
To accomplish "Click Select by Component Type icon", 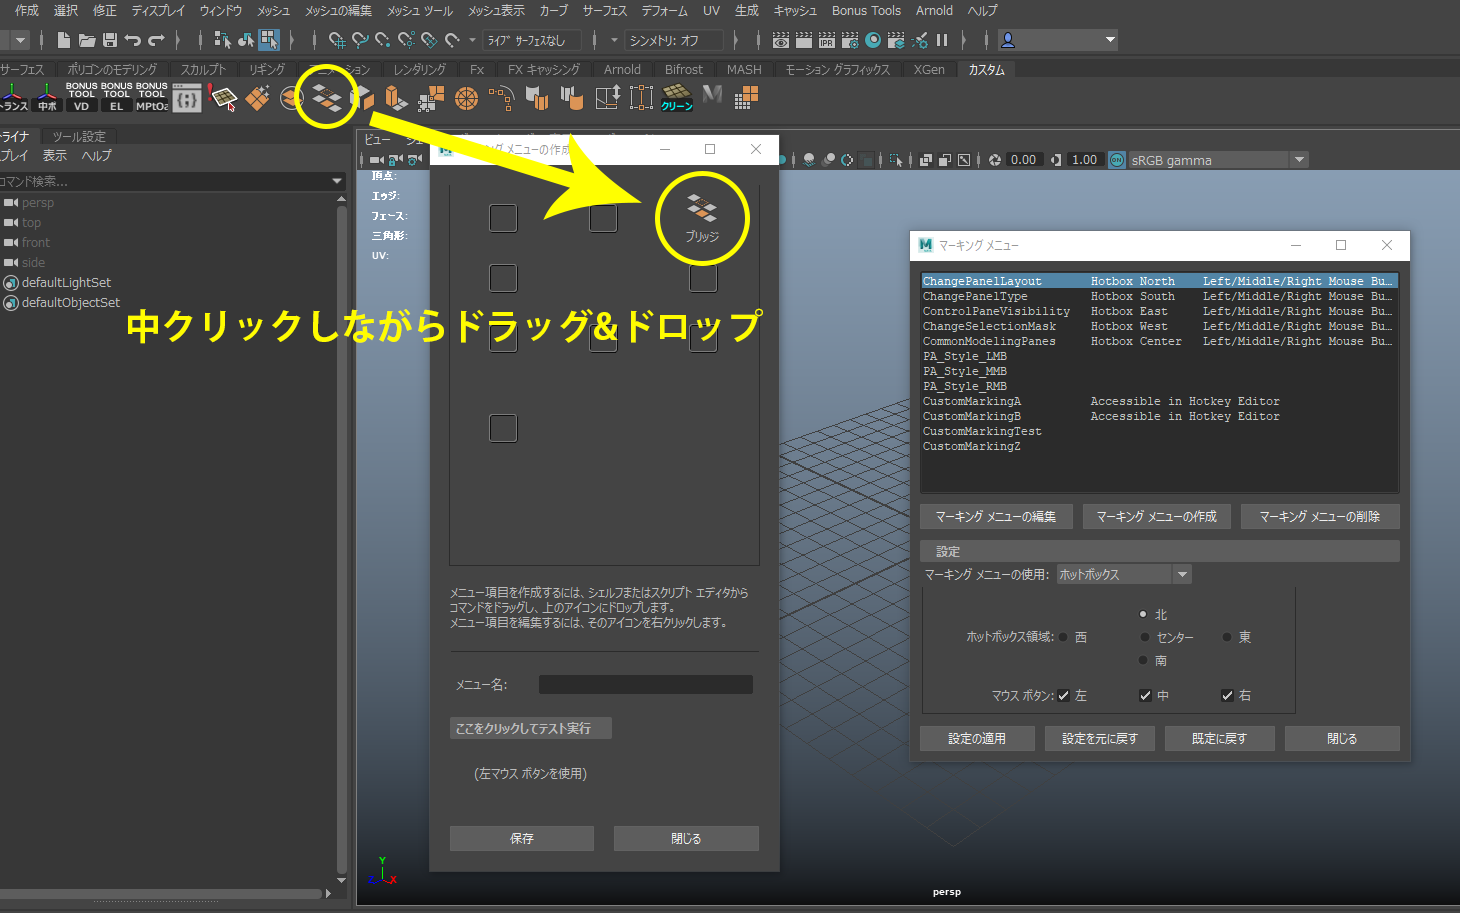I will pos(269,40).
